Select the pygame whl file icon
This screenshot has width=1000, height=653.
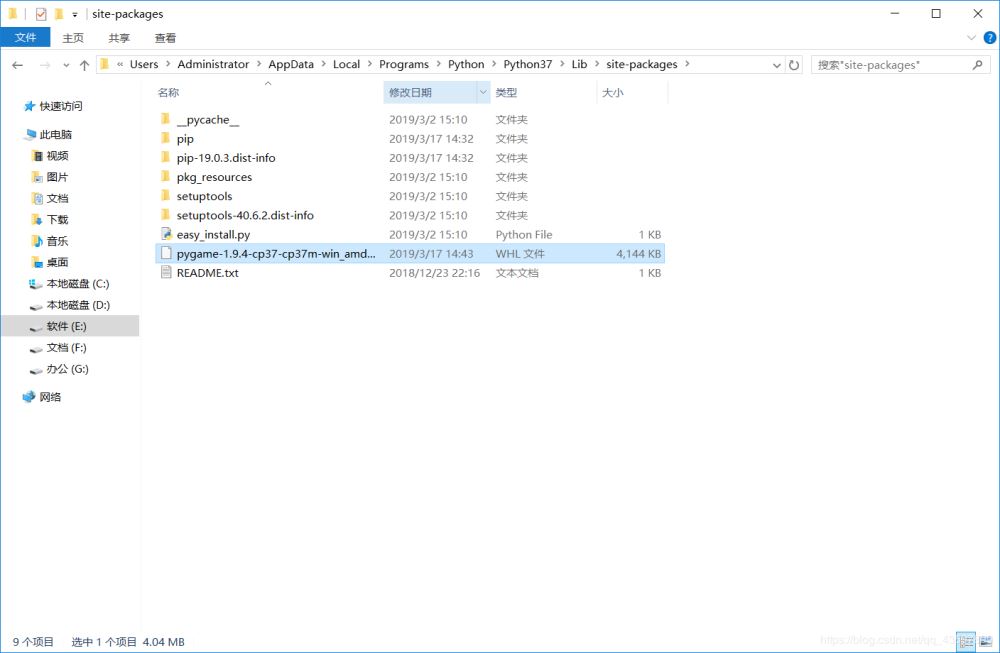(166, 253)
